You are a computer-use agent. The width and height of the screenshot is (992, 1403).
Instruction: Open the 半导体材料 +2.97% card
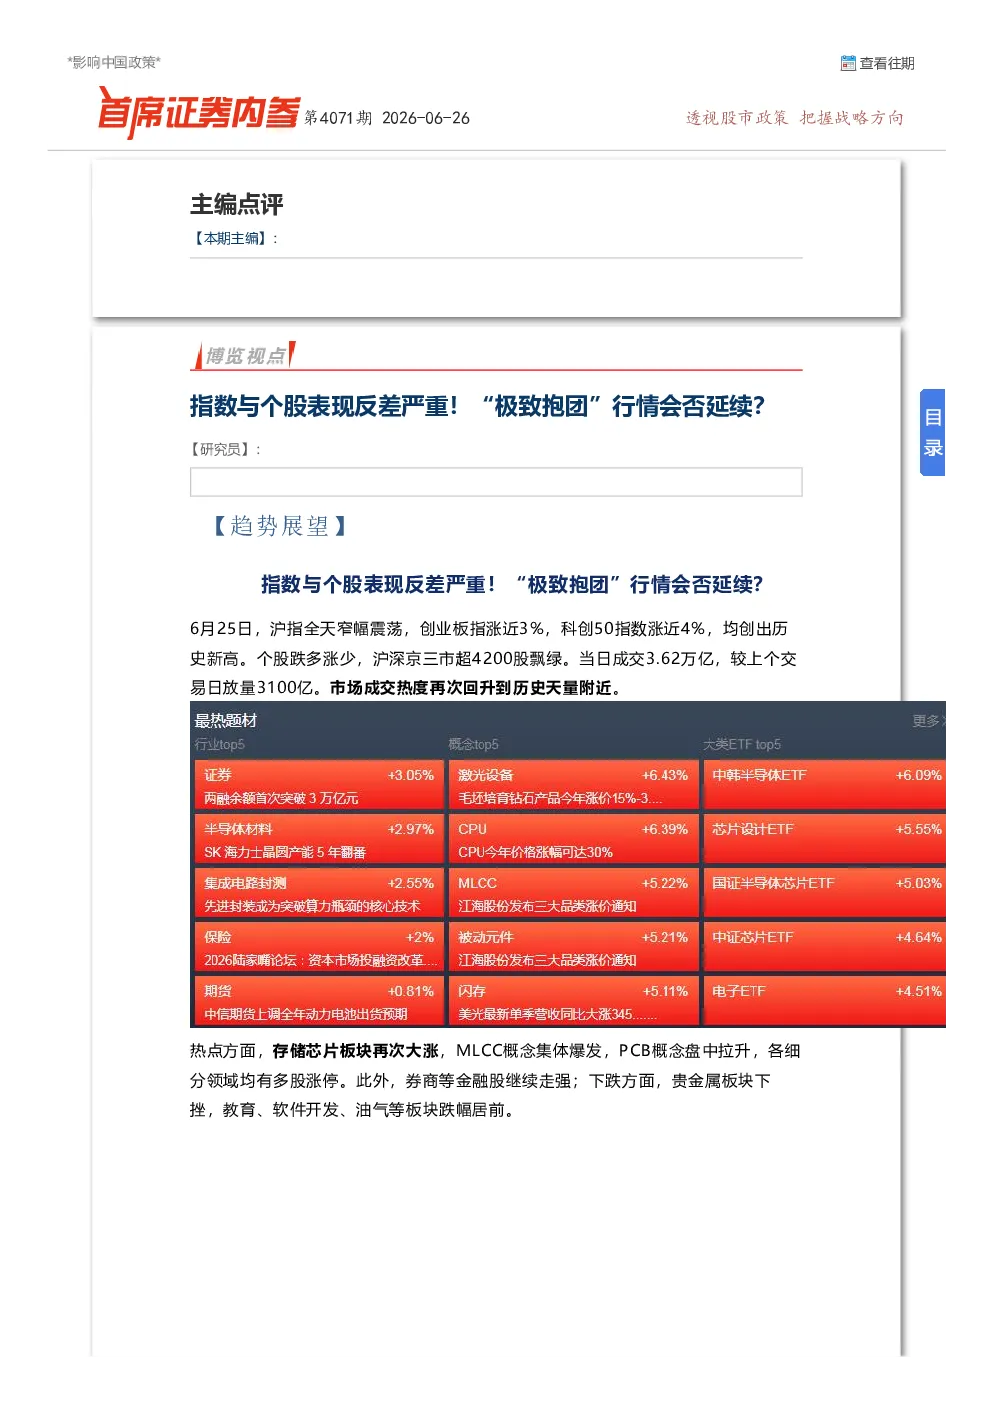tap(318, 839)
